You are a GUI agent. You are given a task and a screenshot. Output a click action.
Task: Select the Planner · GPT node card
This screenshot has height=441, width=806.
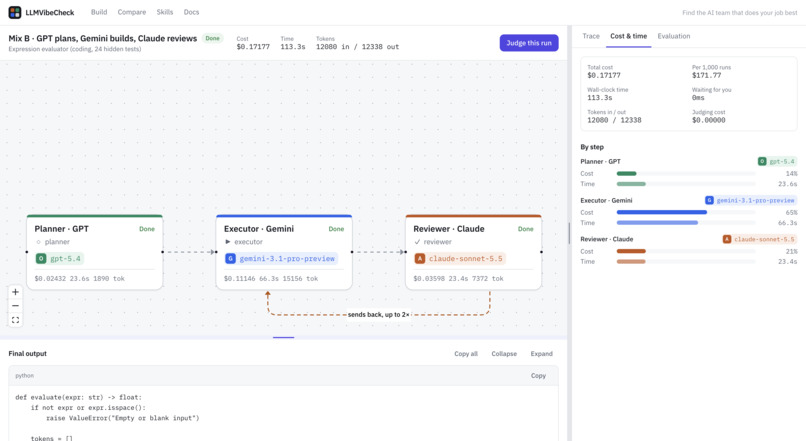95,252
